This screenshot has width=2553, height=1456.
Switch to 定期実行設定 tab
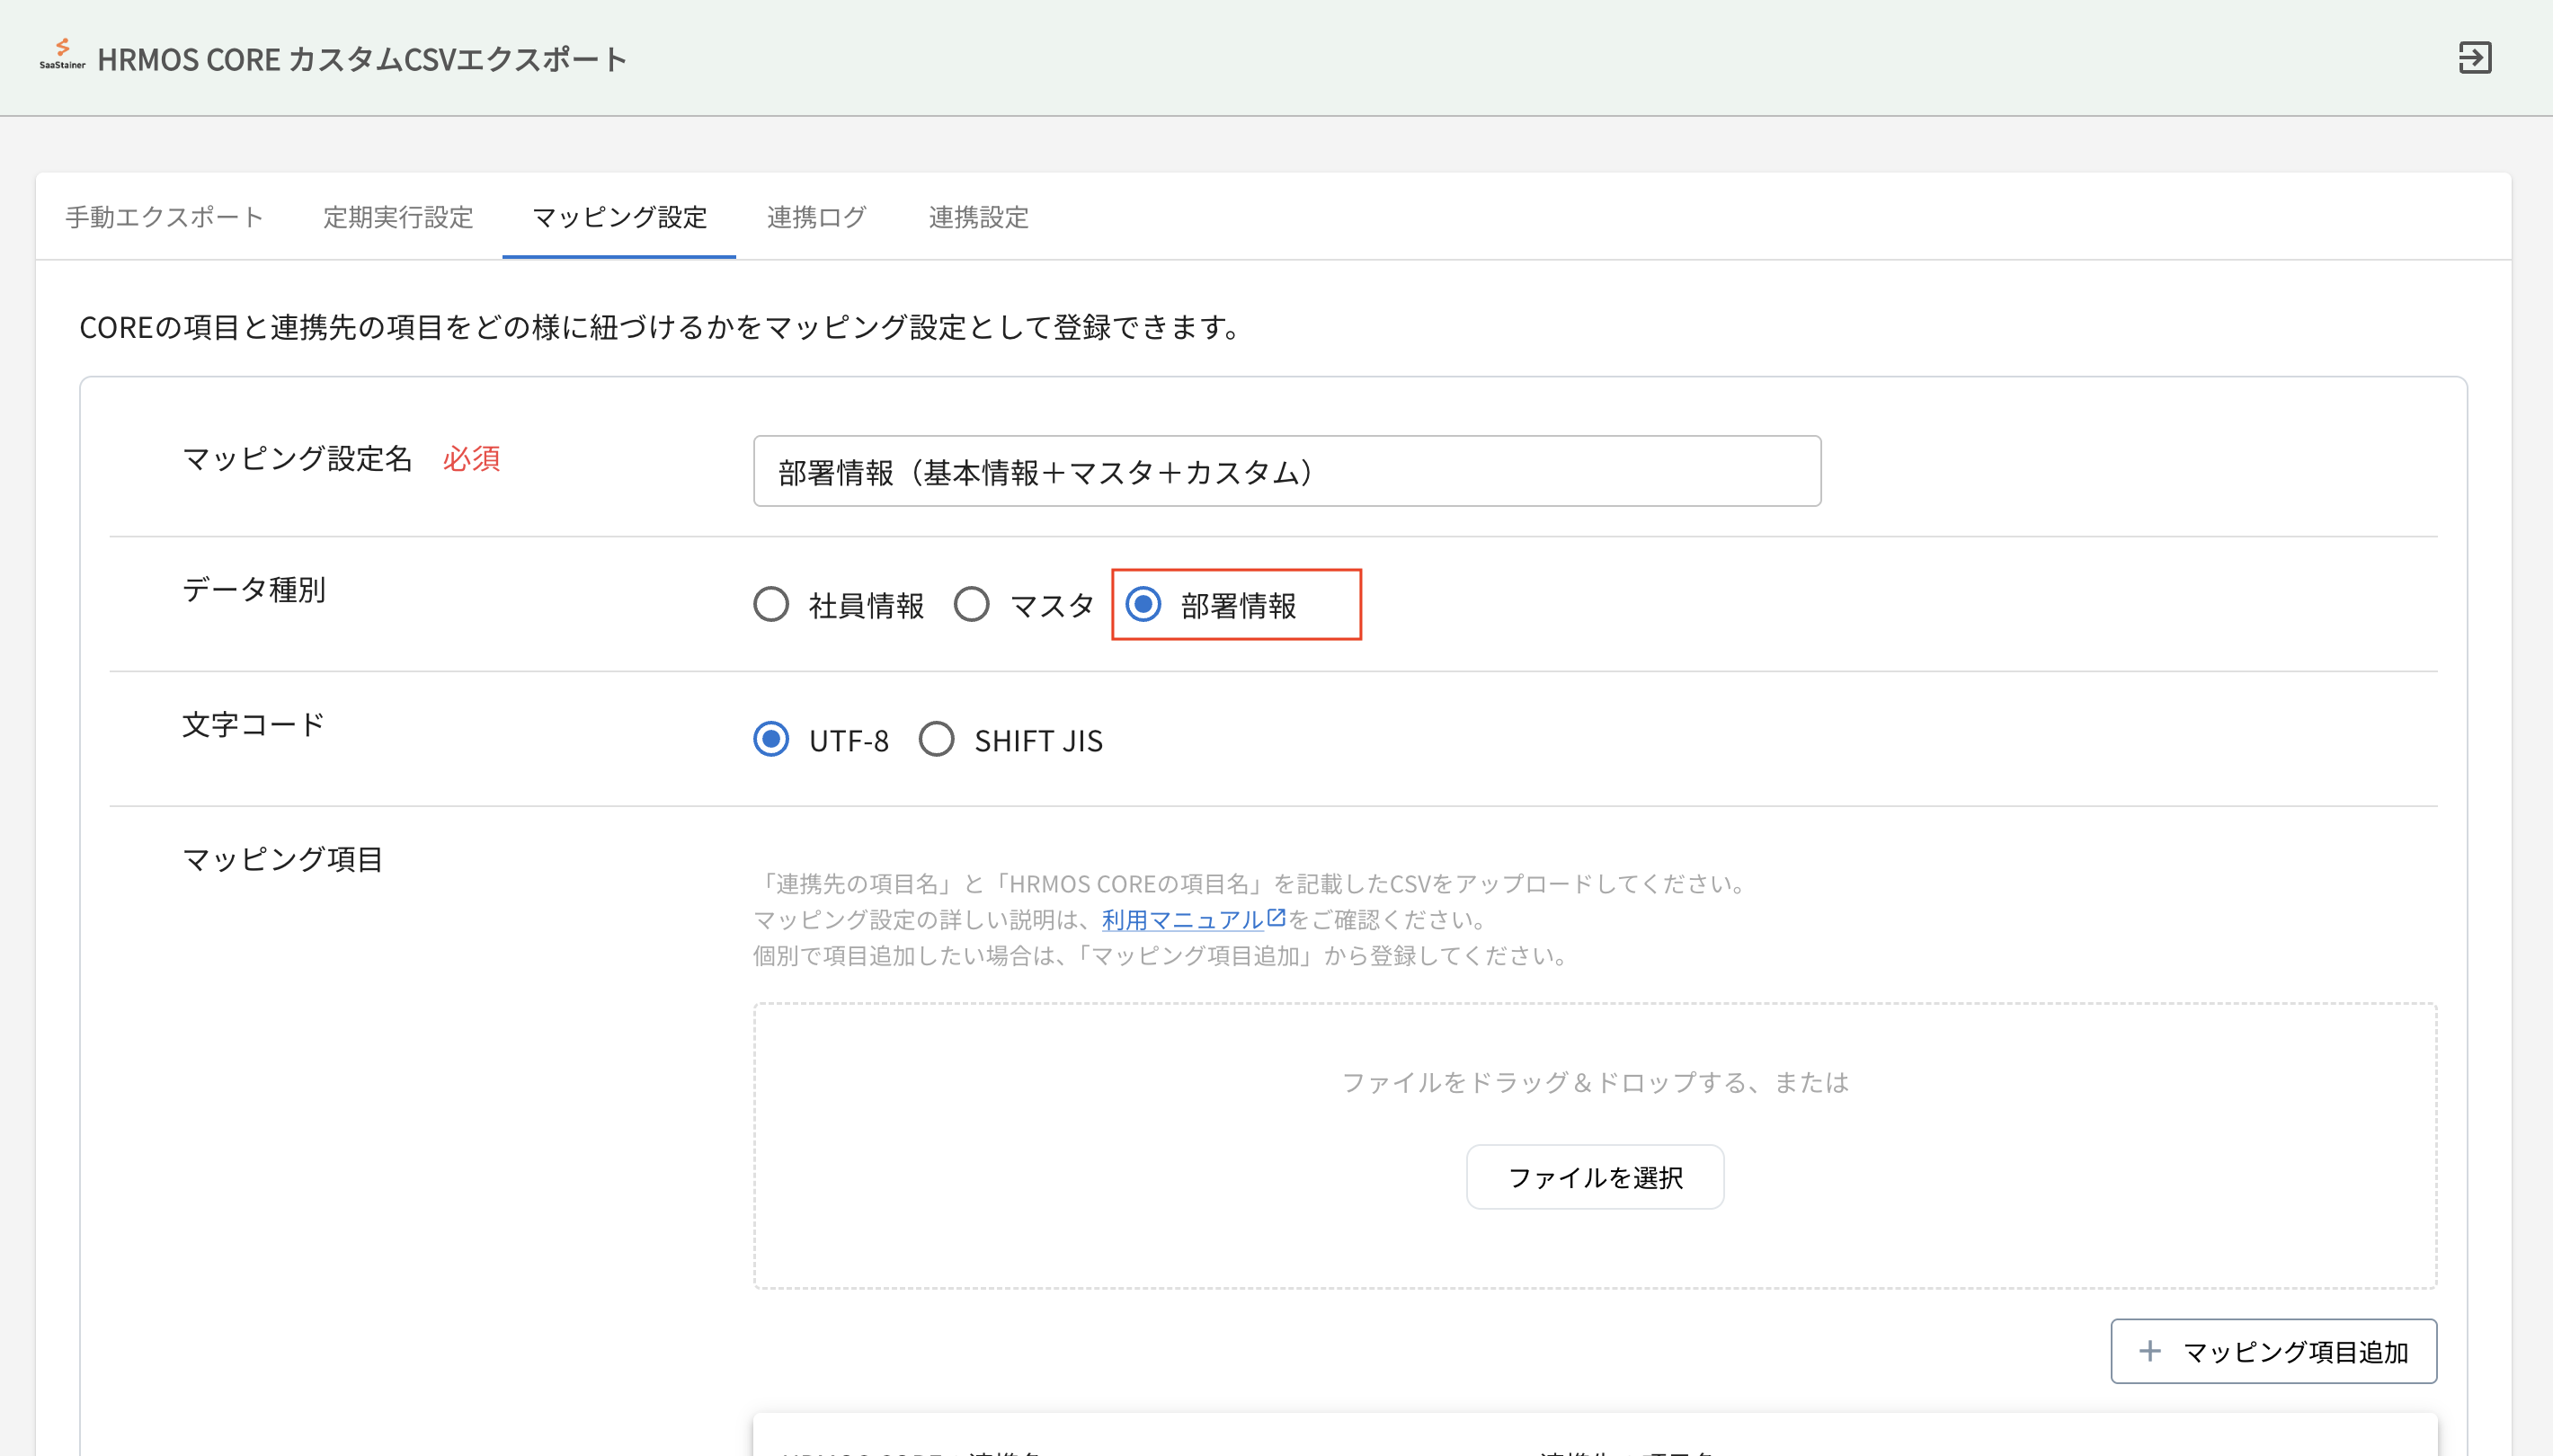tap(398, 217)
